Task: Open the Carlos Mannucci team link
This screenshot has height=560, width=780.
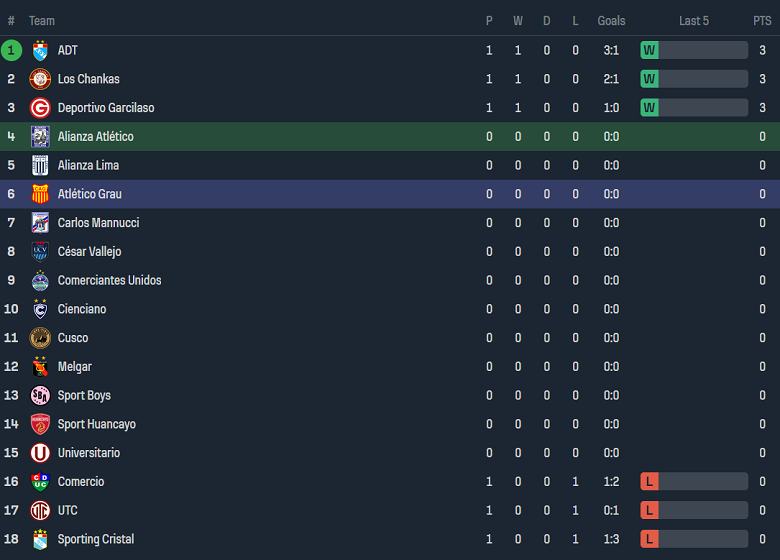Action: click(x=98, y=223)
